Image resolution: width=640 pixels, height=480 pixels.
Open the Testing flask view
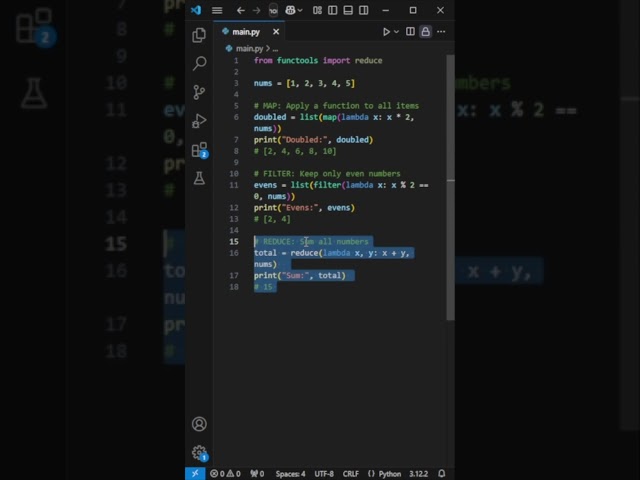(x=199, y=178)
